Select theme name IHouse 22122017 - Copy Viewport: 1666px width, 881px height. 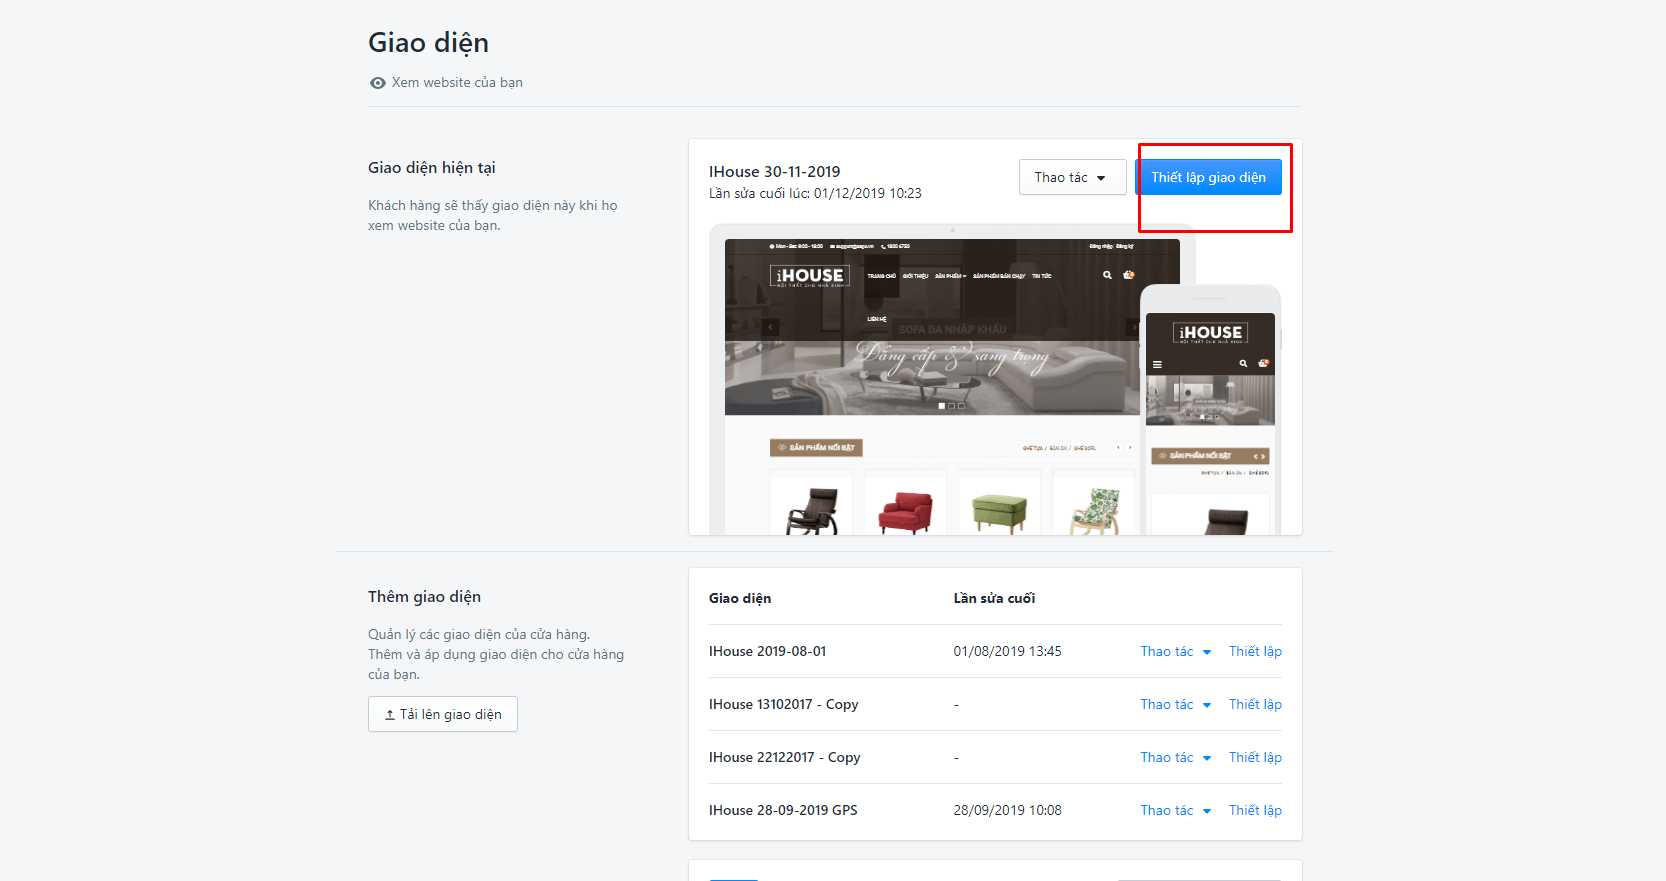(x=785, y=757)
